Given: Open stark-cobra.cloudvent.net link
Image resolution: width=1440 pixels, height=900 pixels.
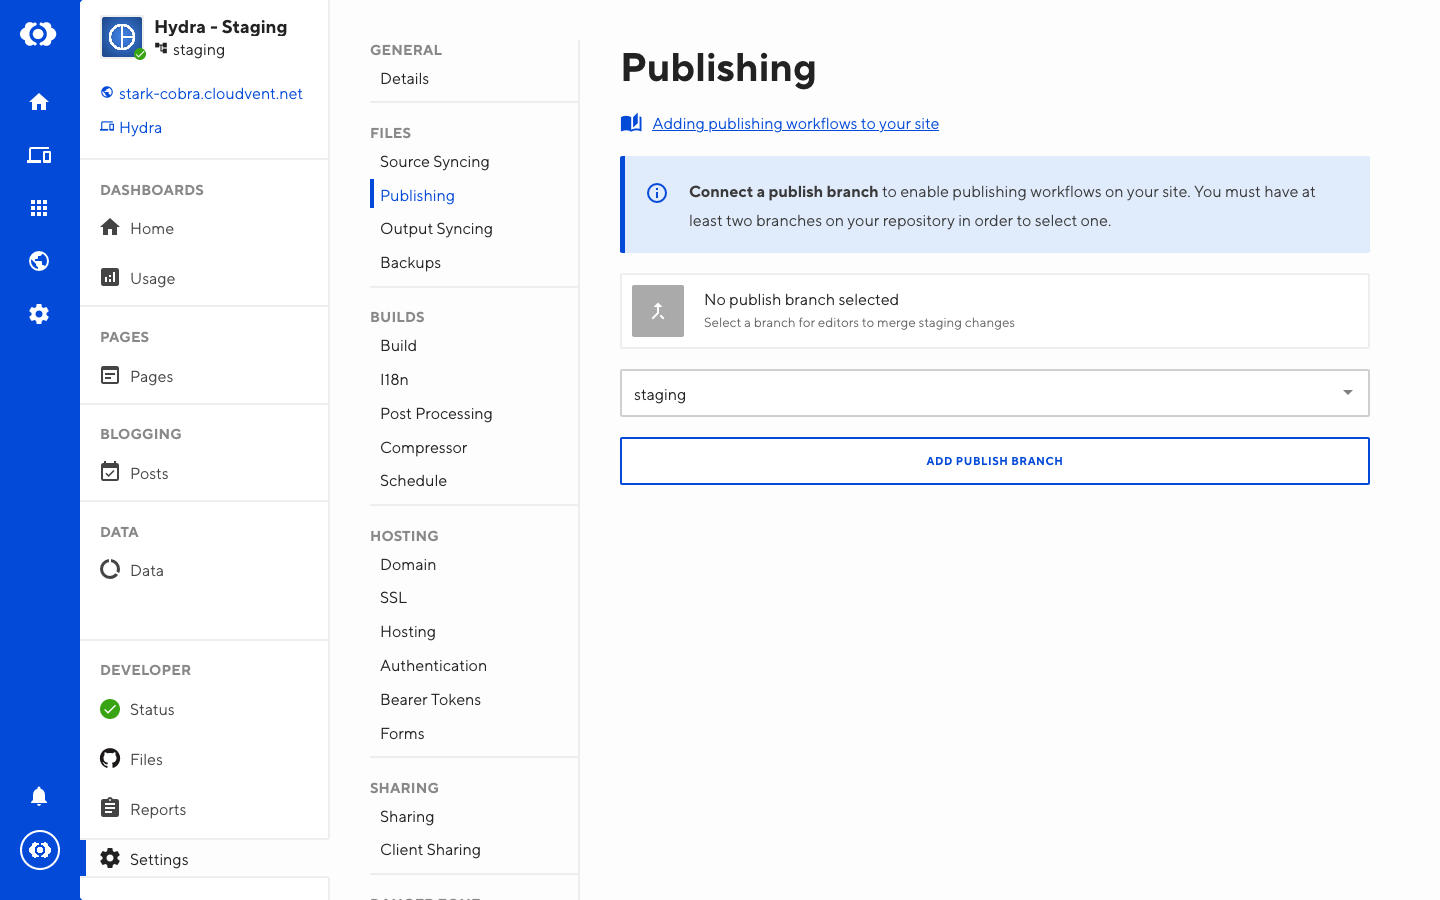Looking at the screenshot, I should (x=210, y=94).
